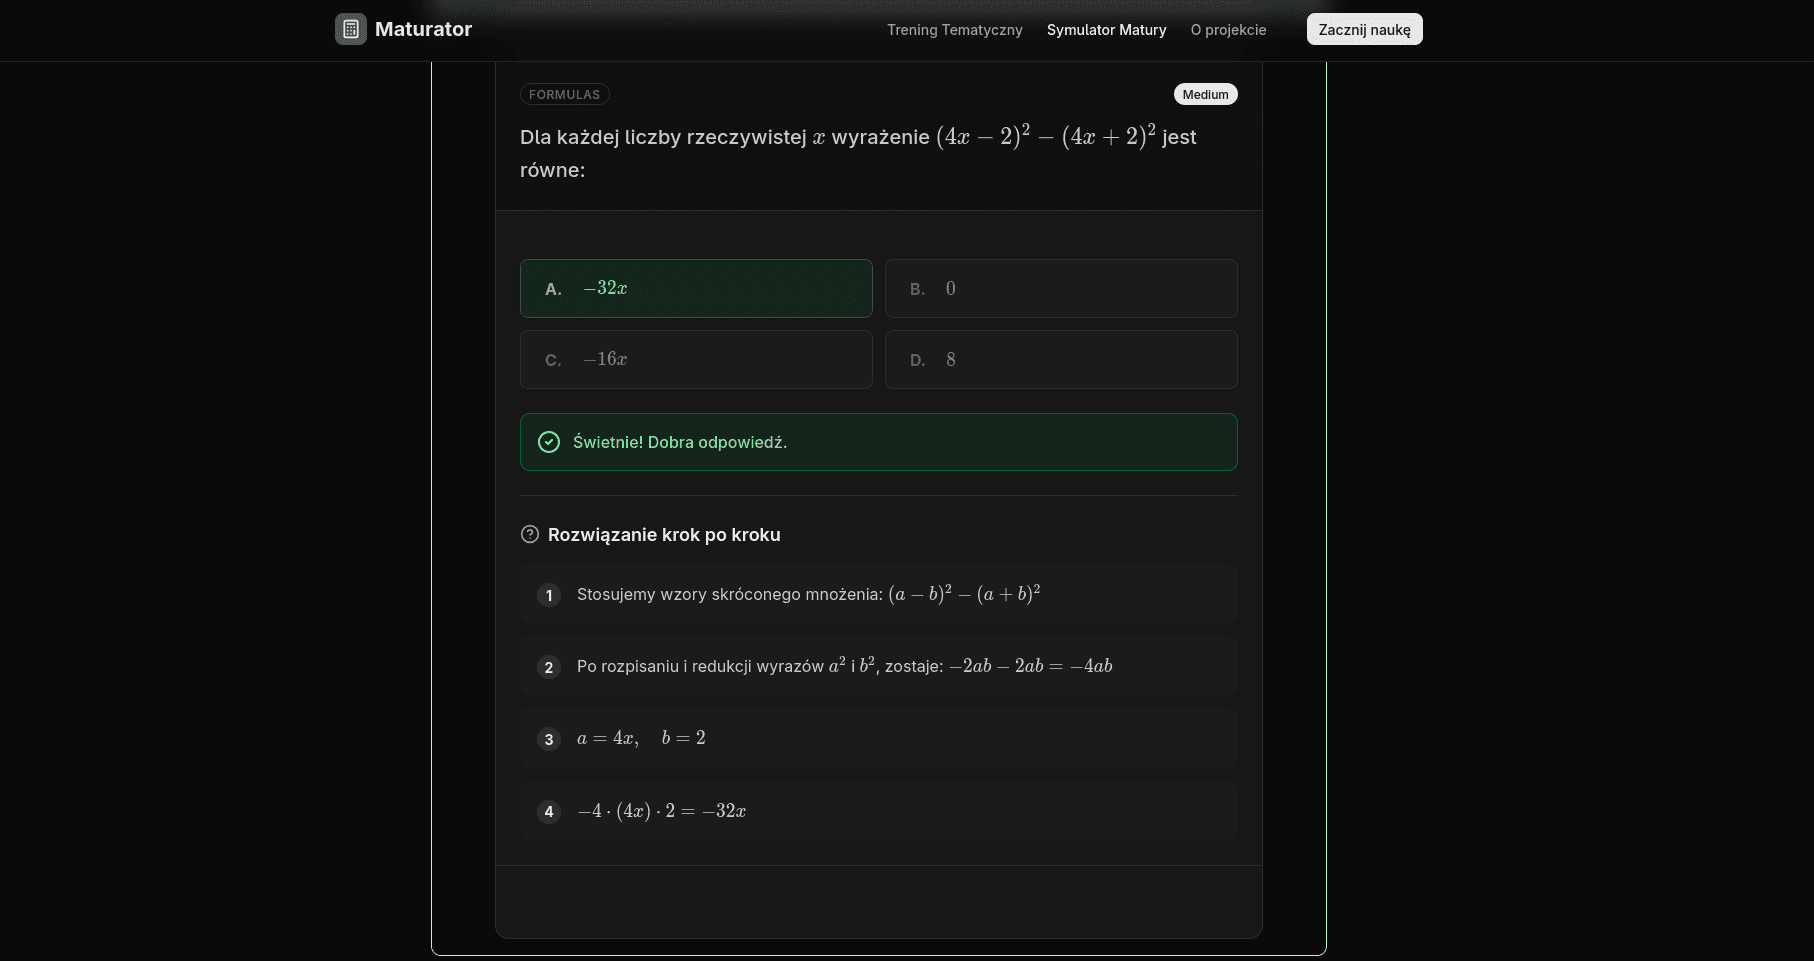Image resolution: width=1814 pixels, height=961 pixels.
Task: Click the Maturator calculator logo icon
Action: point(349,29)
